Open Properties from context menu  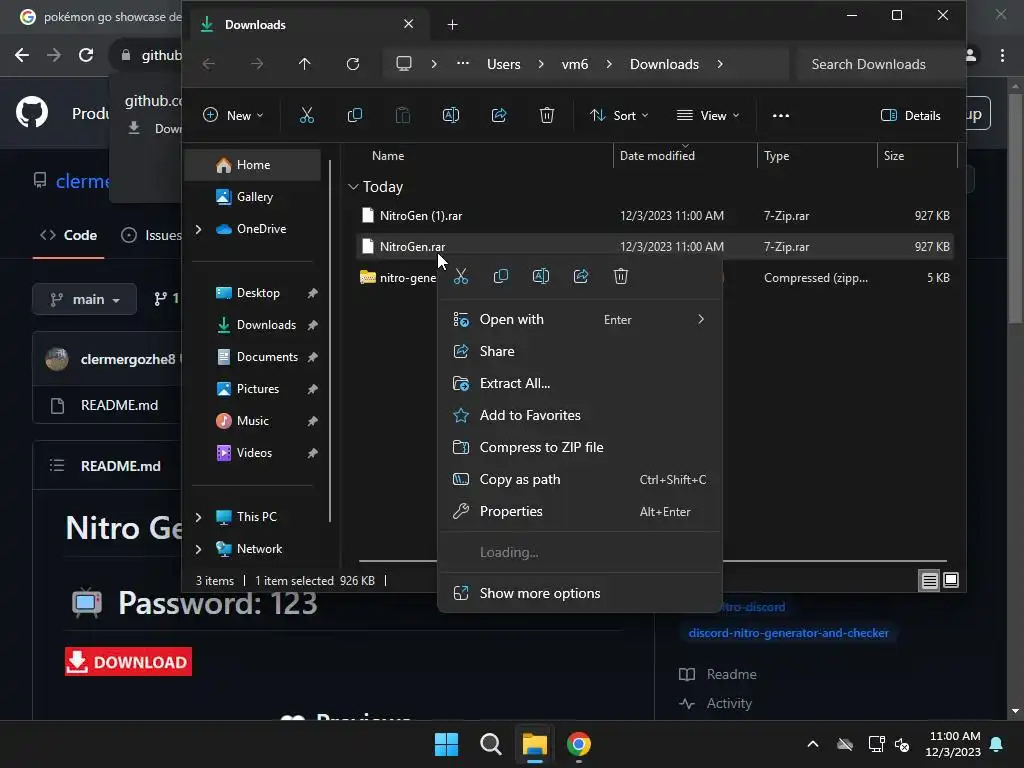579,511
